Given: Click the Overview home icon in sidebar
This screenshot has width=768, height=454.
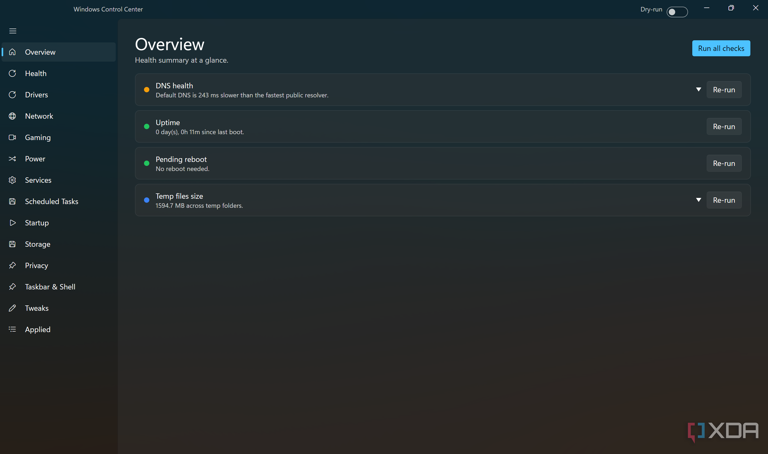Looking at the screenshot, I should (x=13, y=52).
